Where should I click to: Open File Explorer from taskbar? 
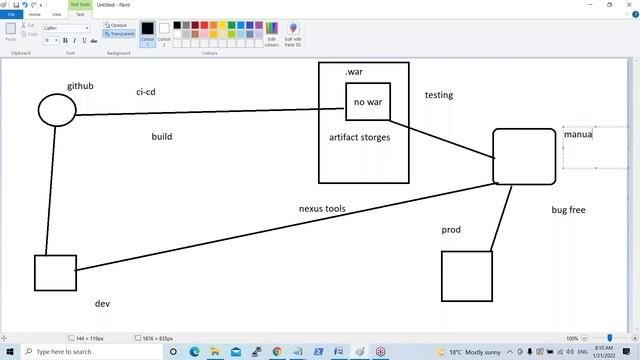pyautogui.click(x=215, y=351)
